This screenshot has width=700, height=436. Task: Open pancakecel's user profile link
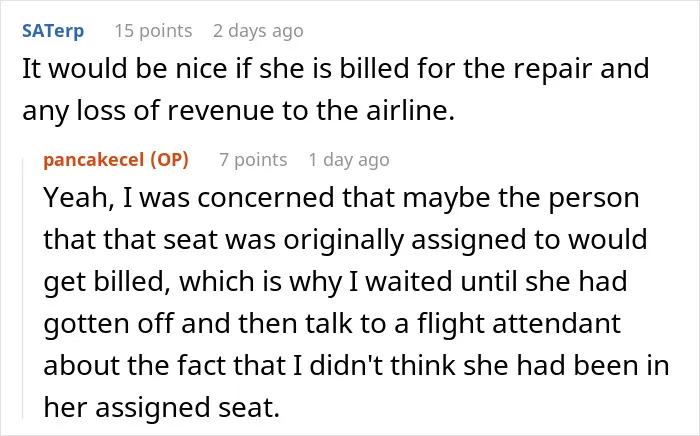pyautogui.click(x=94, y=160)
